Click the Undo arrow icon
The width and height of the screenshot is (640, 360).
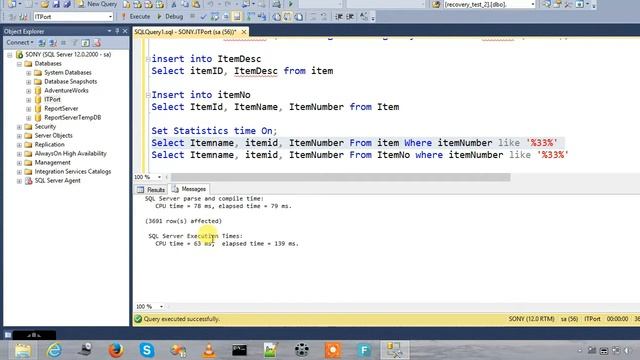point(210,4)
